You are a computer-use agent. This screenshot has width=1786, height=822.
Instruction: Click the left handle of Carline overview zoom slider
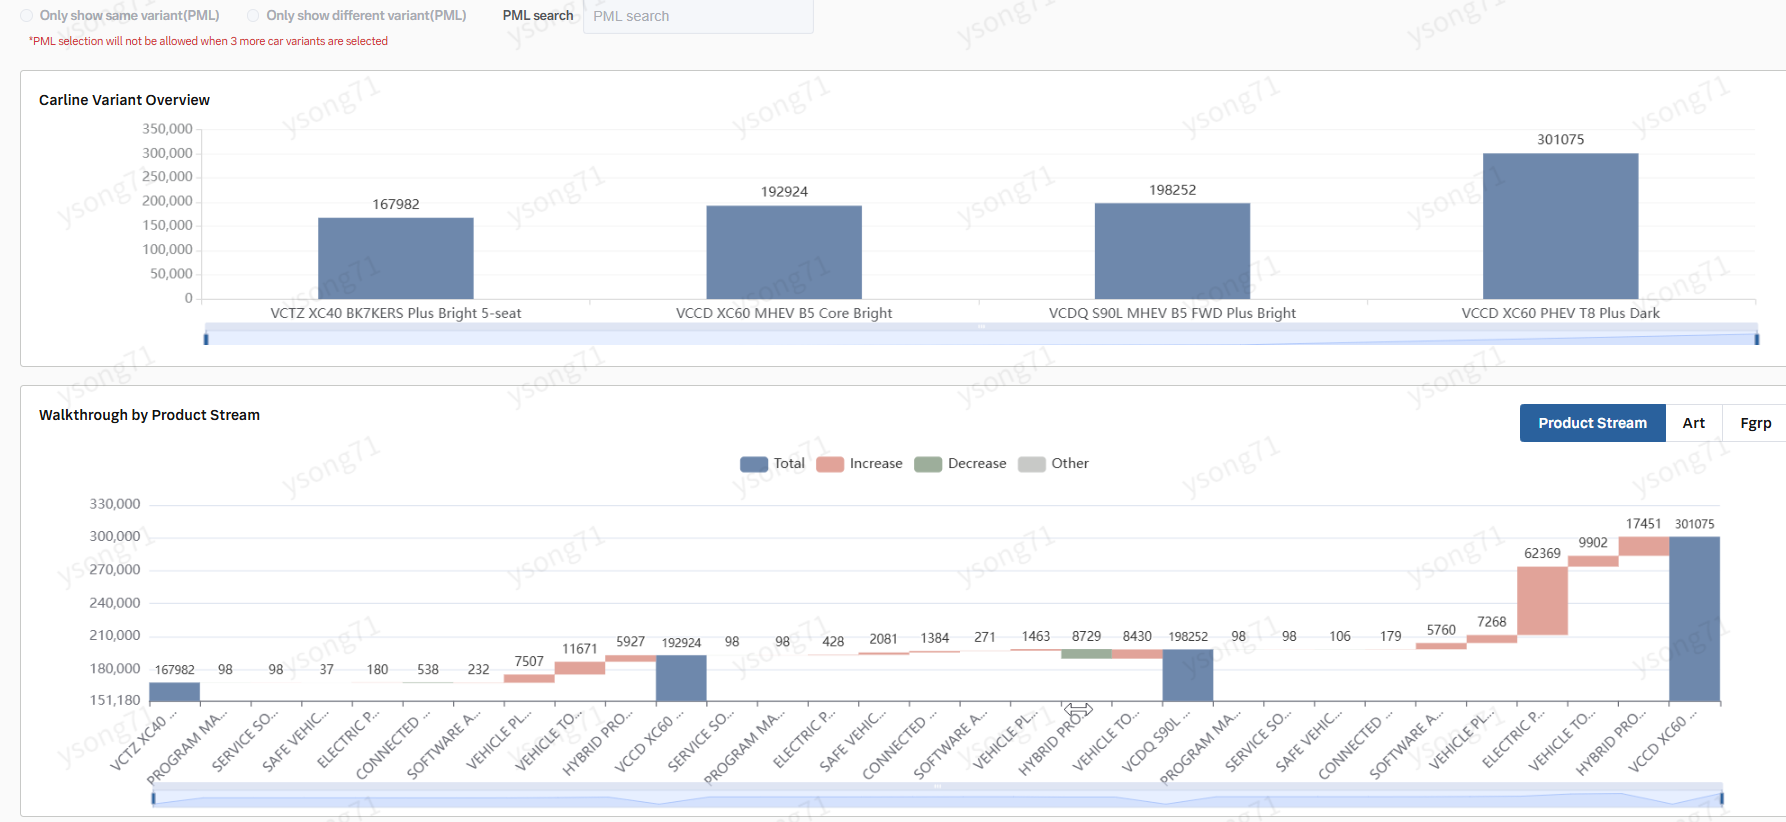coord(206,339)
